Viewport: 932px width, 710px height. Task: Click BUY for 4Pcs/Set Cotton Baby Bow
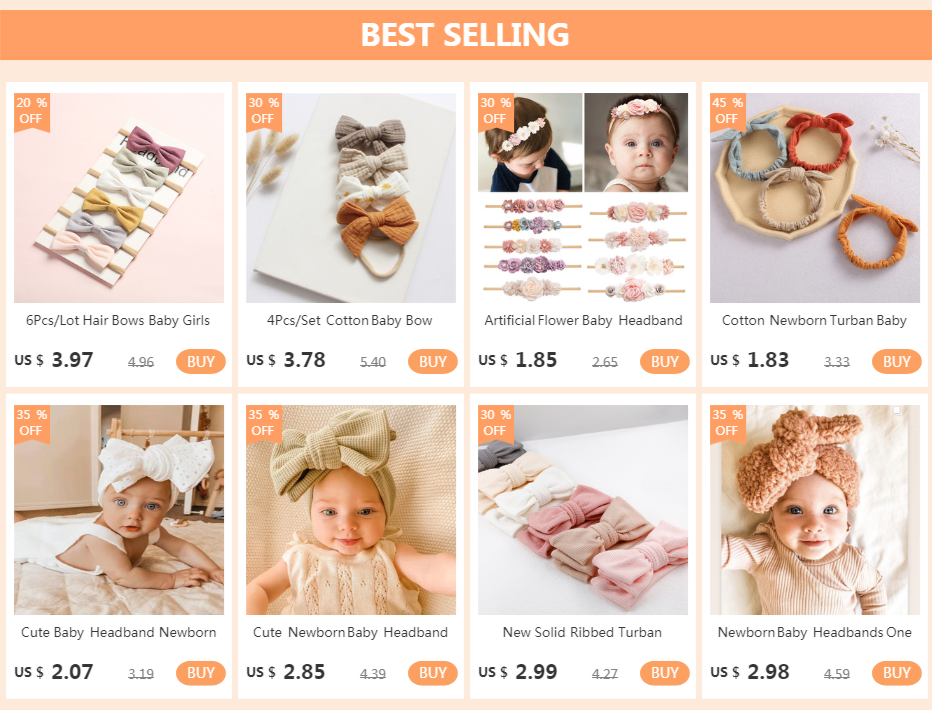coord(433,361)
